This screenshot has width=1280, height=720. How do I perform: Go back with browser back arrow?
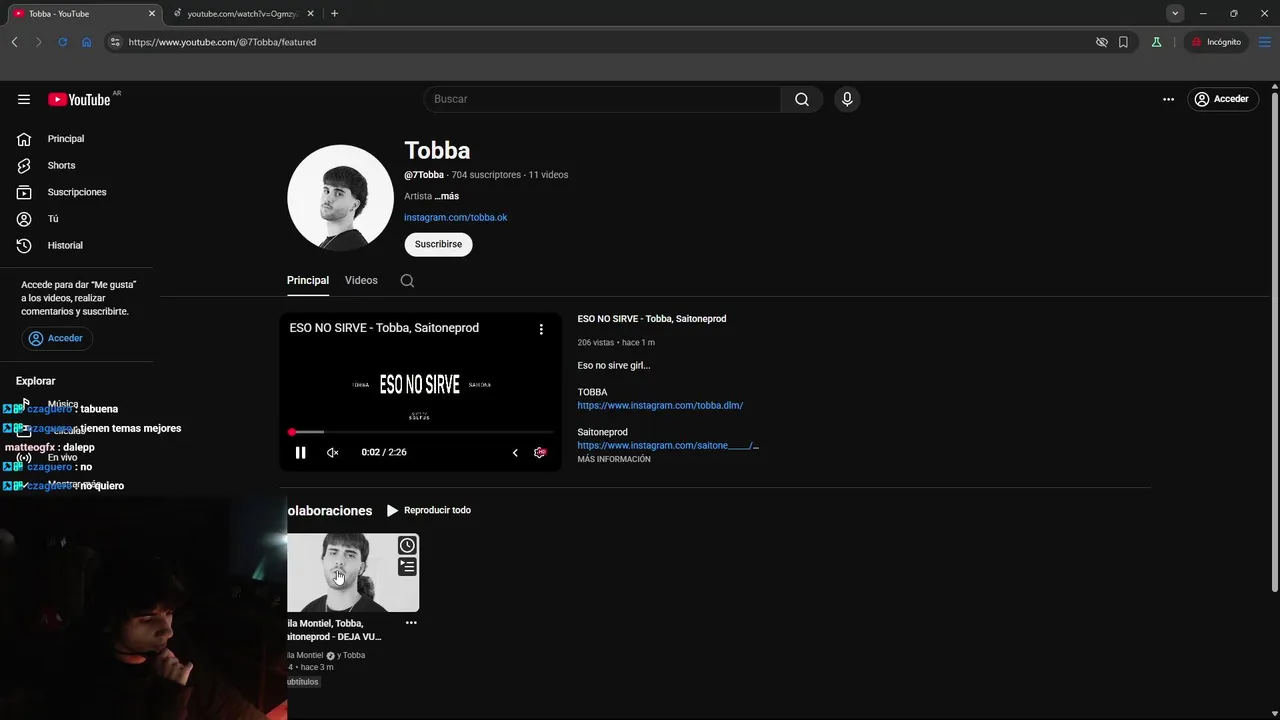click(14, 42)
